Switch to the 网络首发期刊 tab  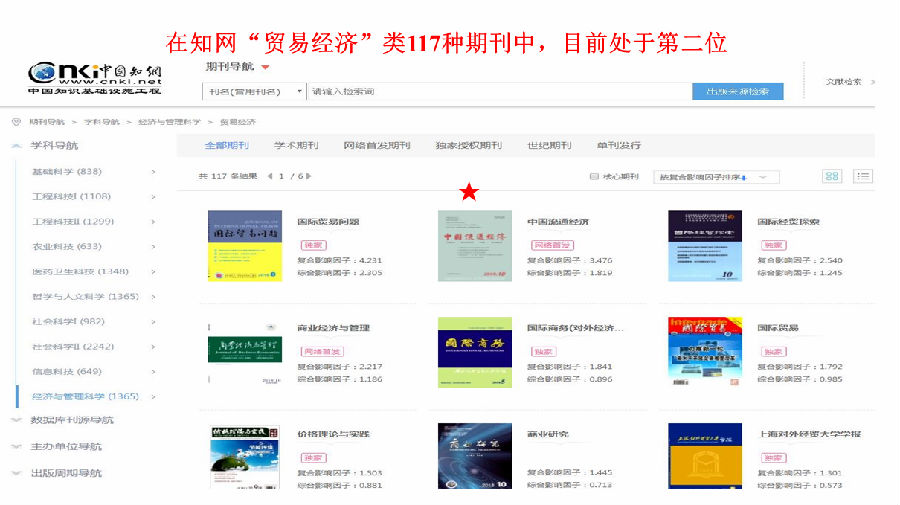tap(376, 145)
